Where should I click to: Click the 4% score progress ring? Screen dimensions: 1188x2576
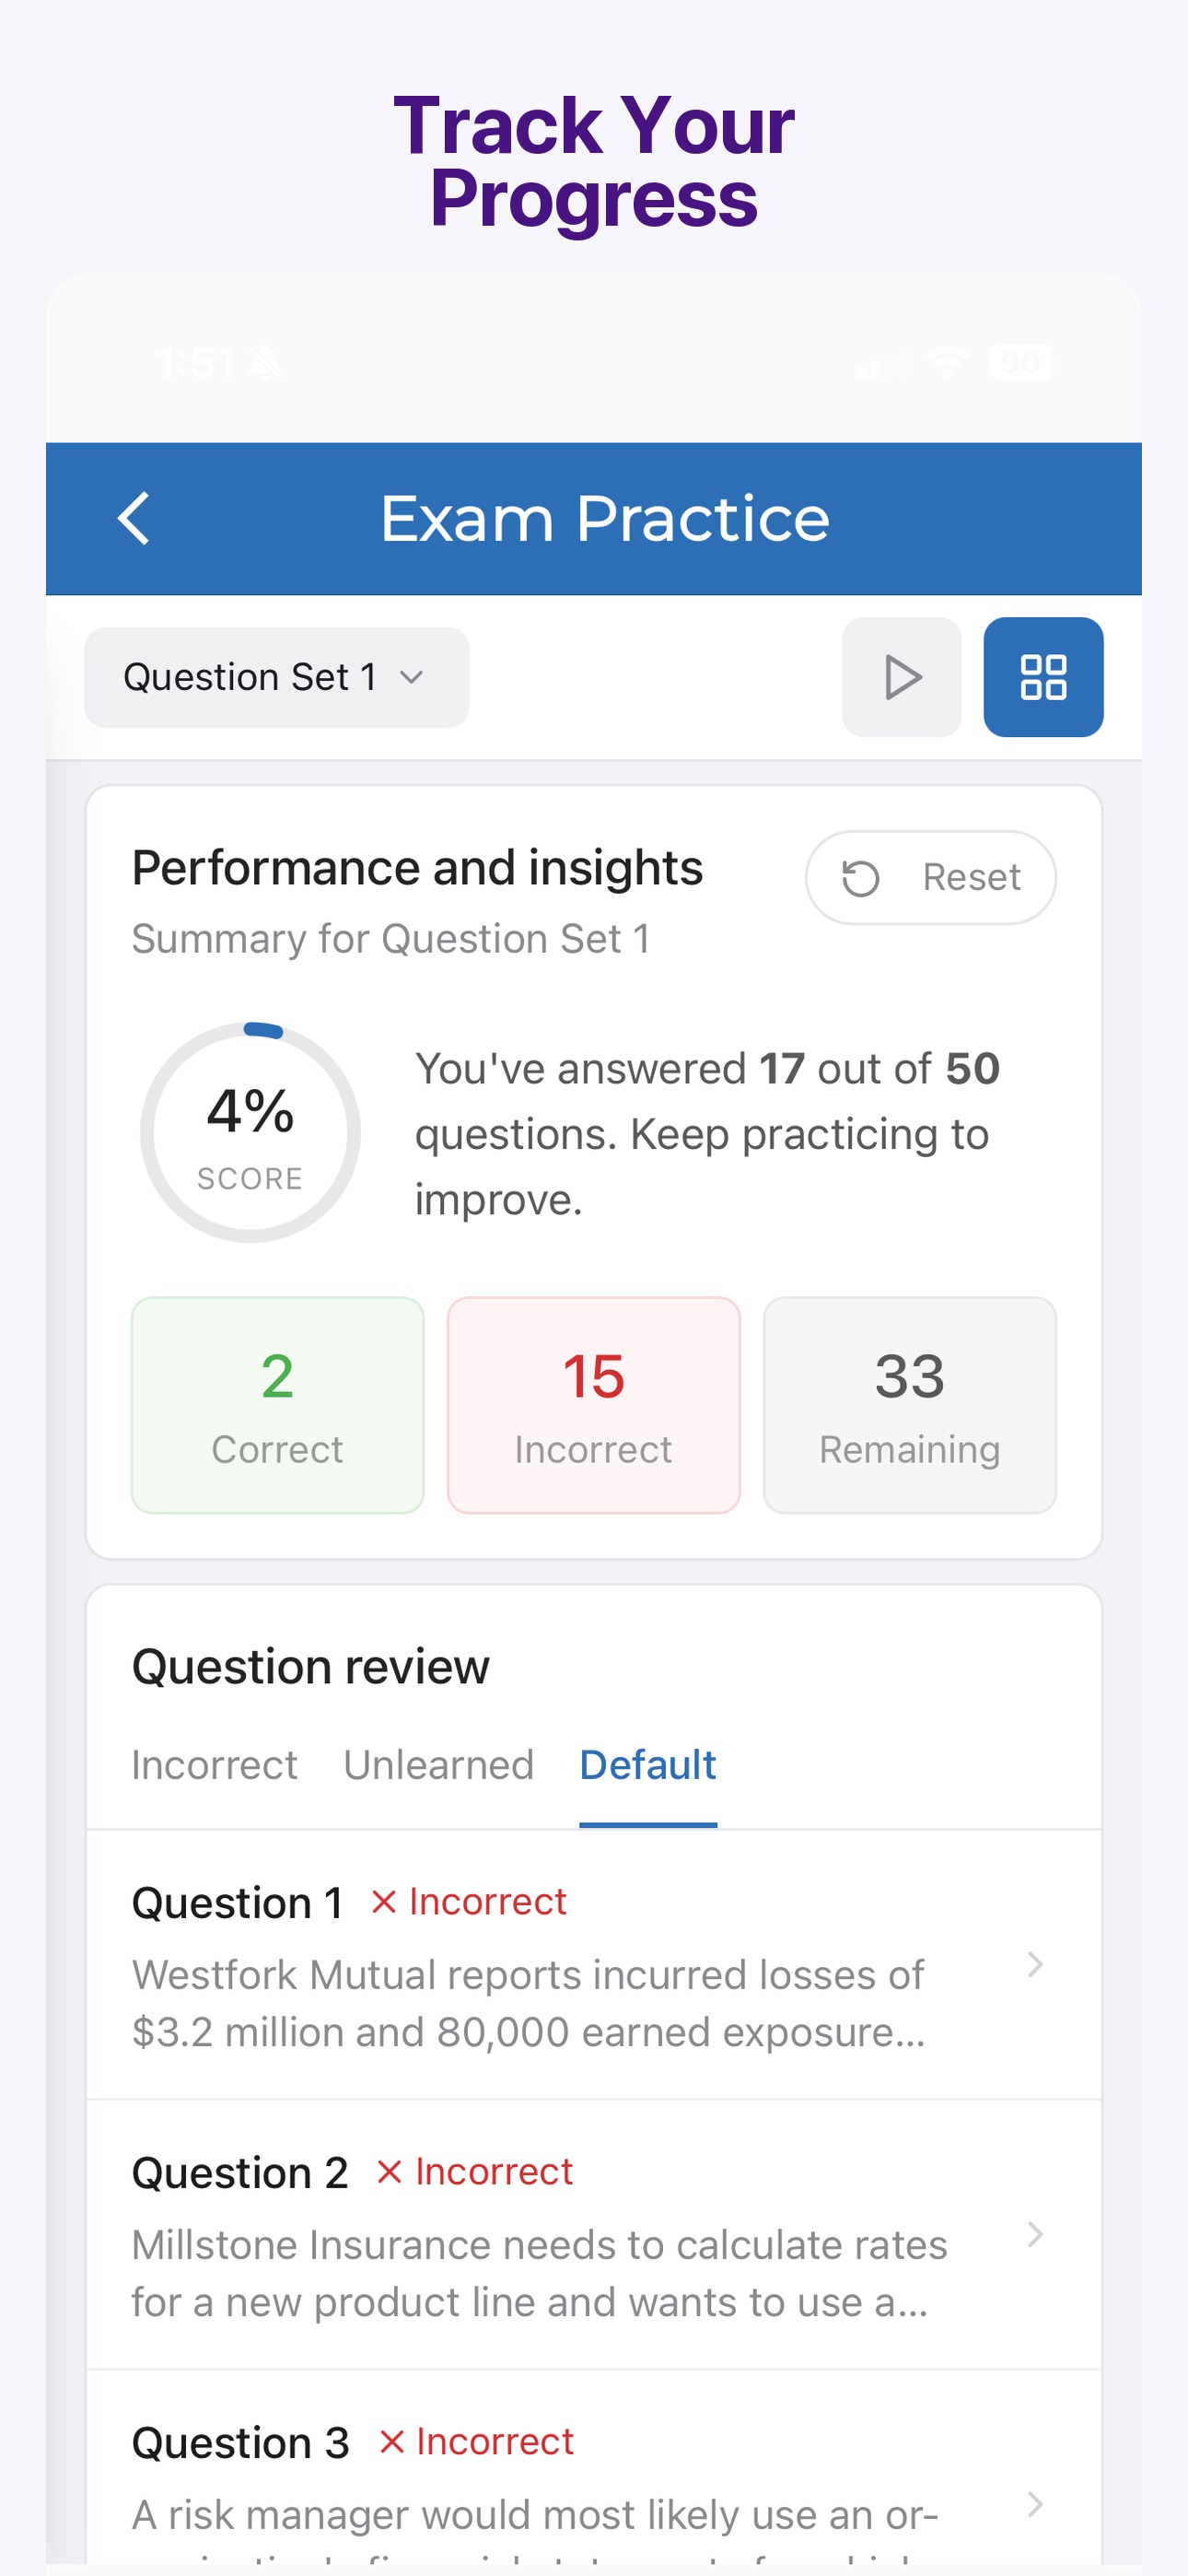250,1132
